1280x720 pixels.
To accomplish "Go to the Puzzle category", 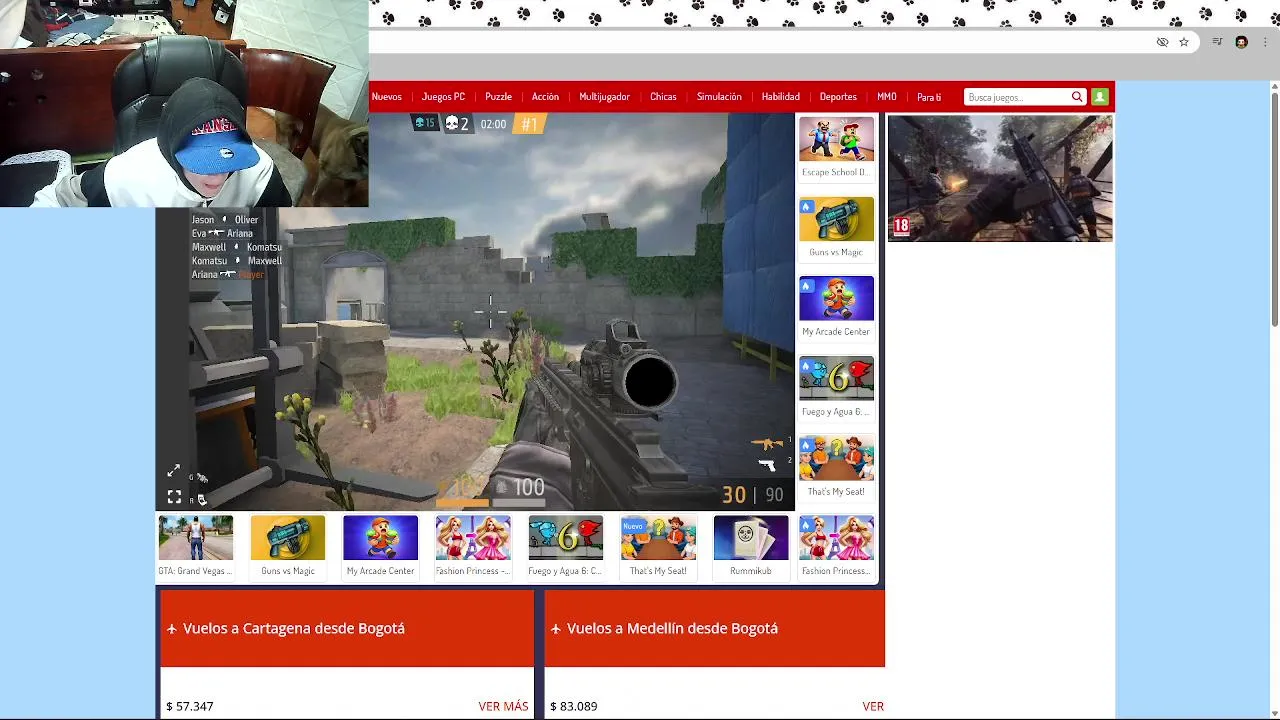I will point(498,97).
